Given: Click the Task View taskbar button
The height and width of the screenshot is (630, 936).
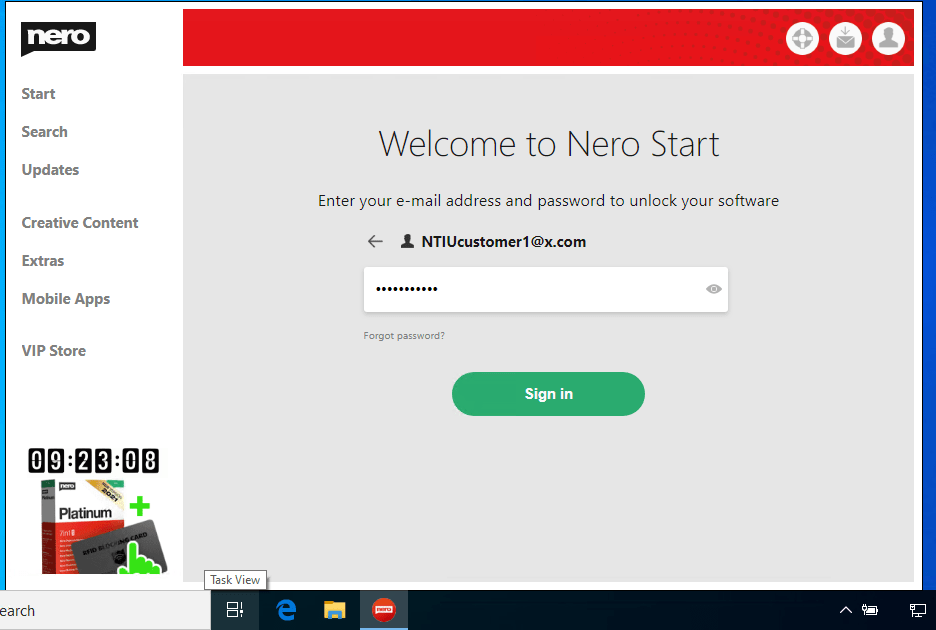Looking at the screenshot, I should [235, 610].
